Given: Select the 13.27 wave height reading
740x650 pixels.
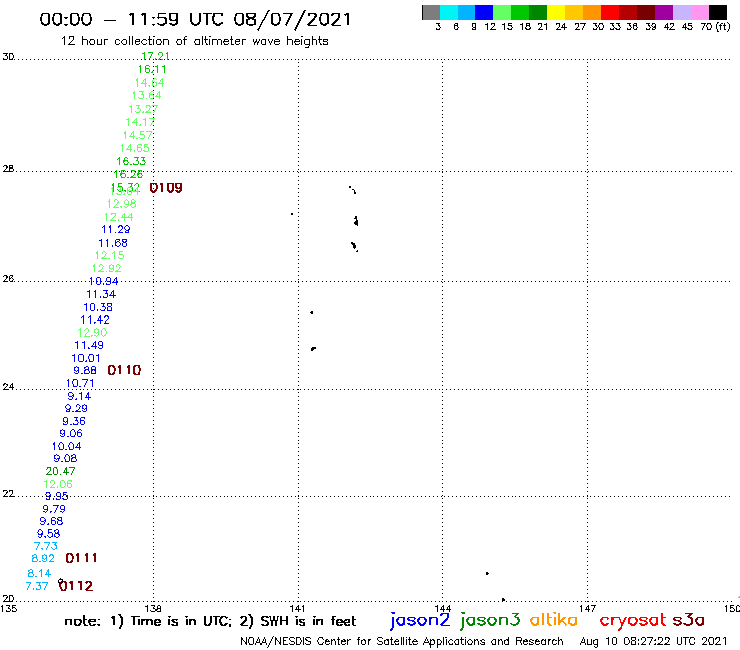Looking at the screenshot, I should 143,109.
